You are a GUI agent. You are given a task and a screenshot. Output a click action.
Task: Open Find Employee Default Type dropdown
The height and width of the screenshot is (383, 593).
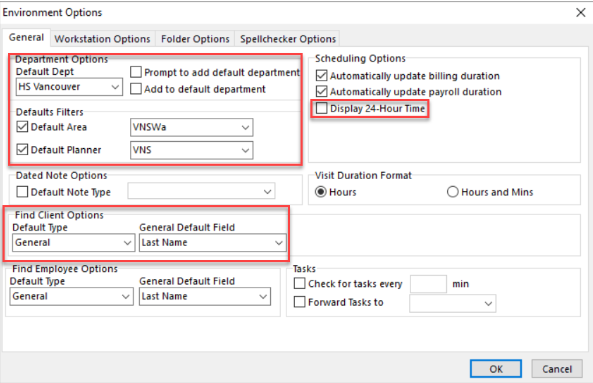click(x=71, y=296)
